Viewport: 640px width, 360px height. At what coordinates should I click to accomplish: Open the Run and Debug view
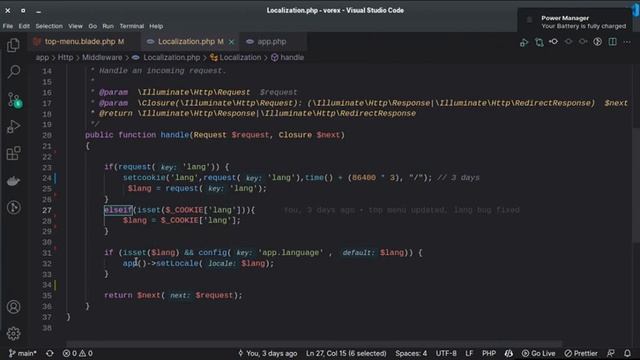click(x=13, y=127)
